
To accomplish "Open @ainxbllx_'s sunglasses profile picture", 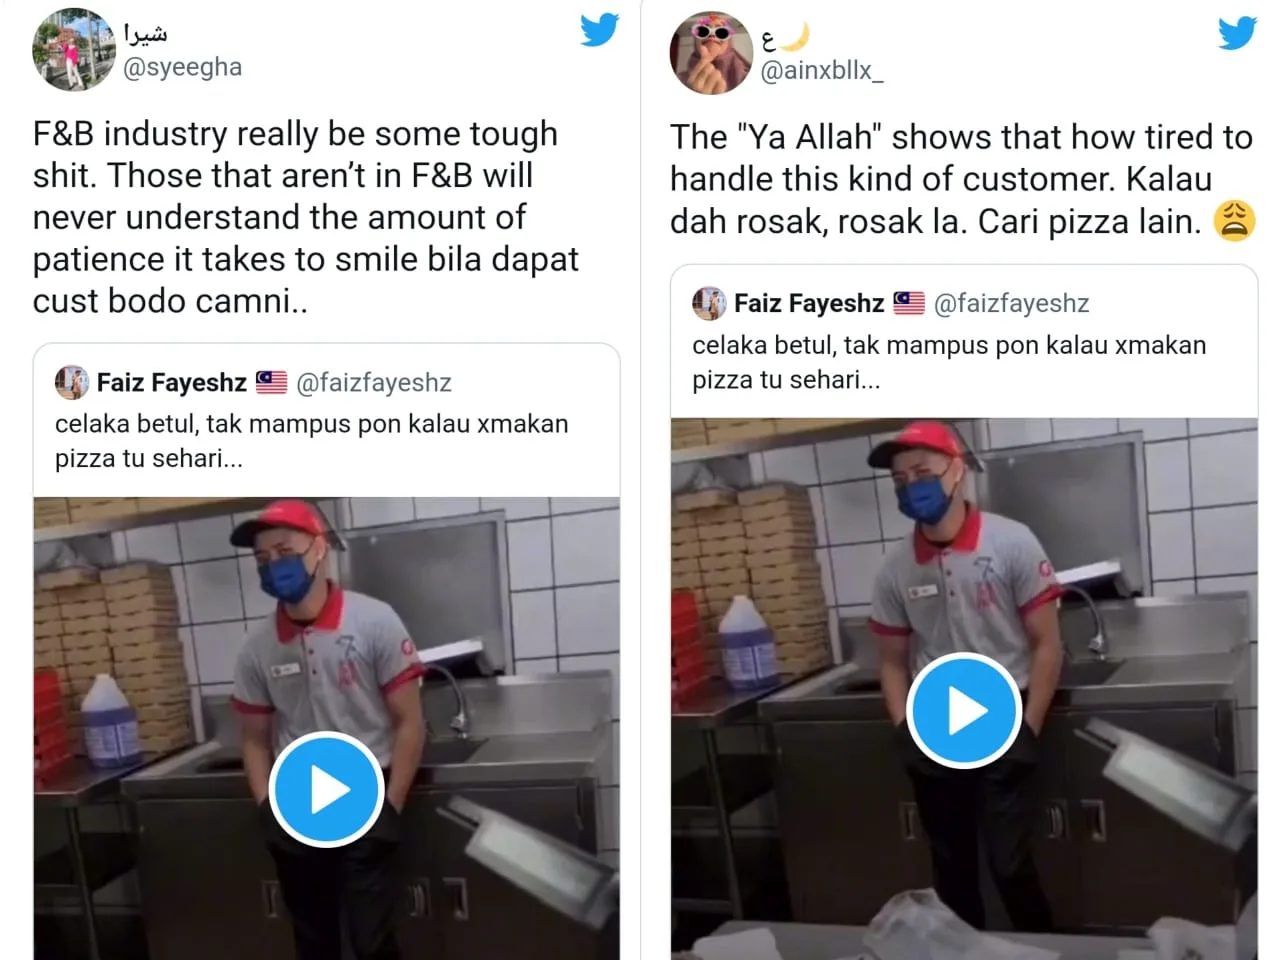I will pyautogui.click(x=710, y=53).
